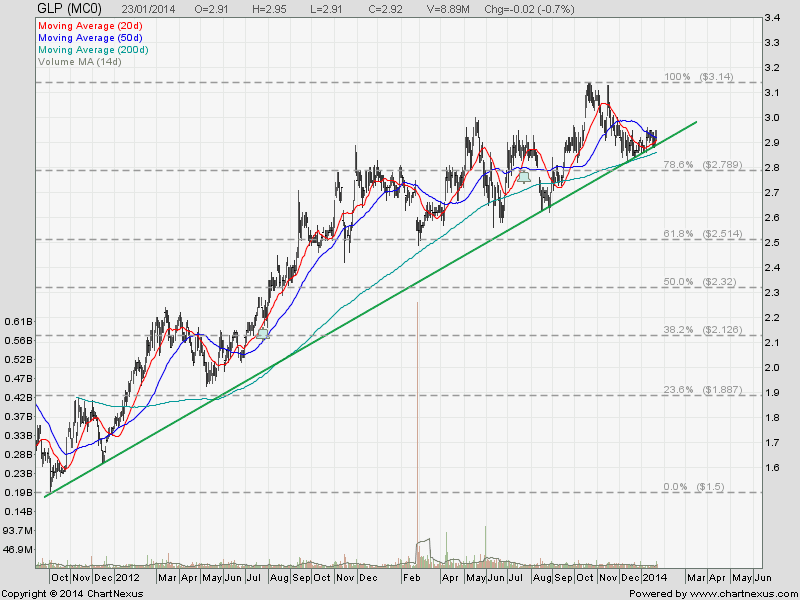Select the Moving Average (50d) legend entry
The width and height of the screenshot is (800, 600).
pyautogui.click(x=90, y=38)
